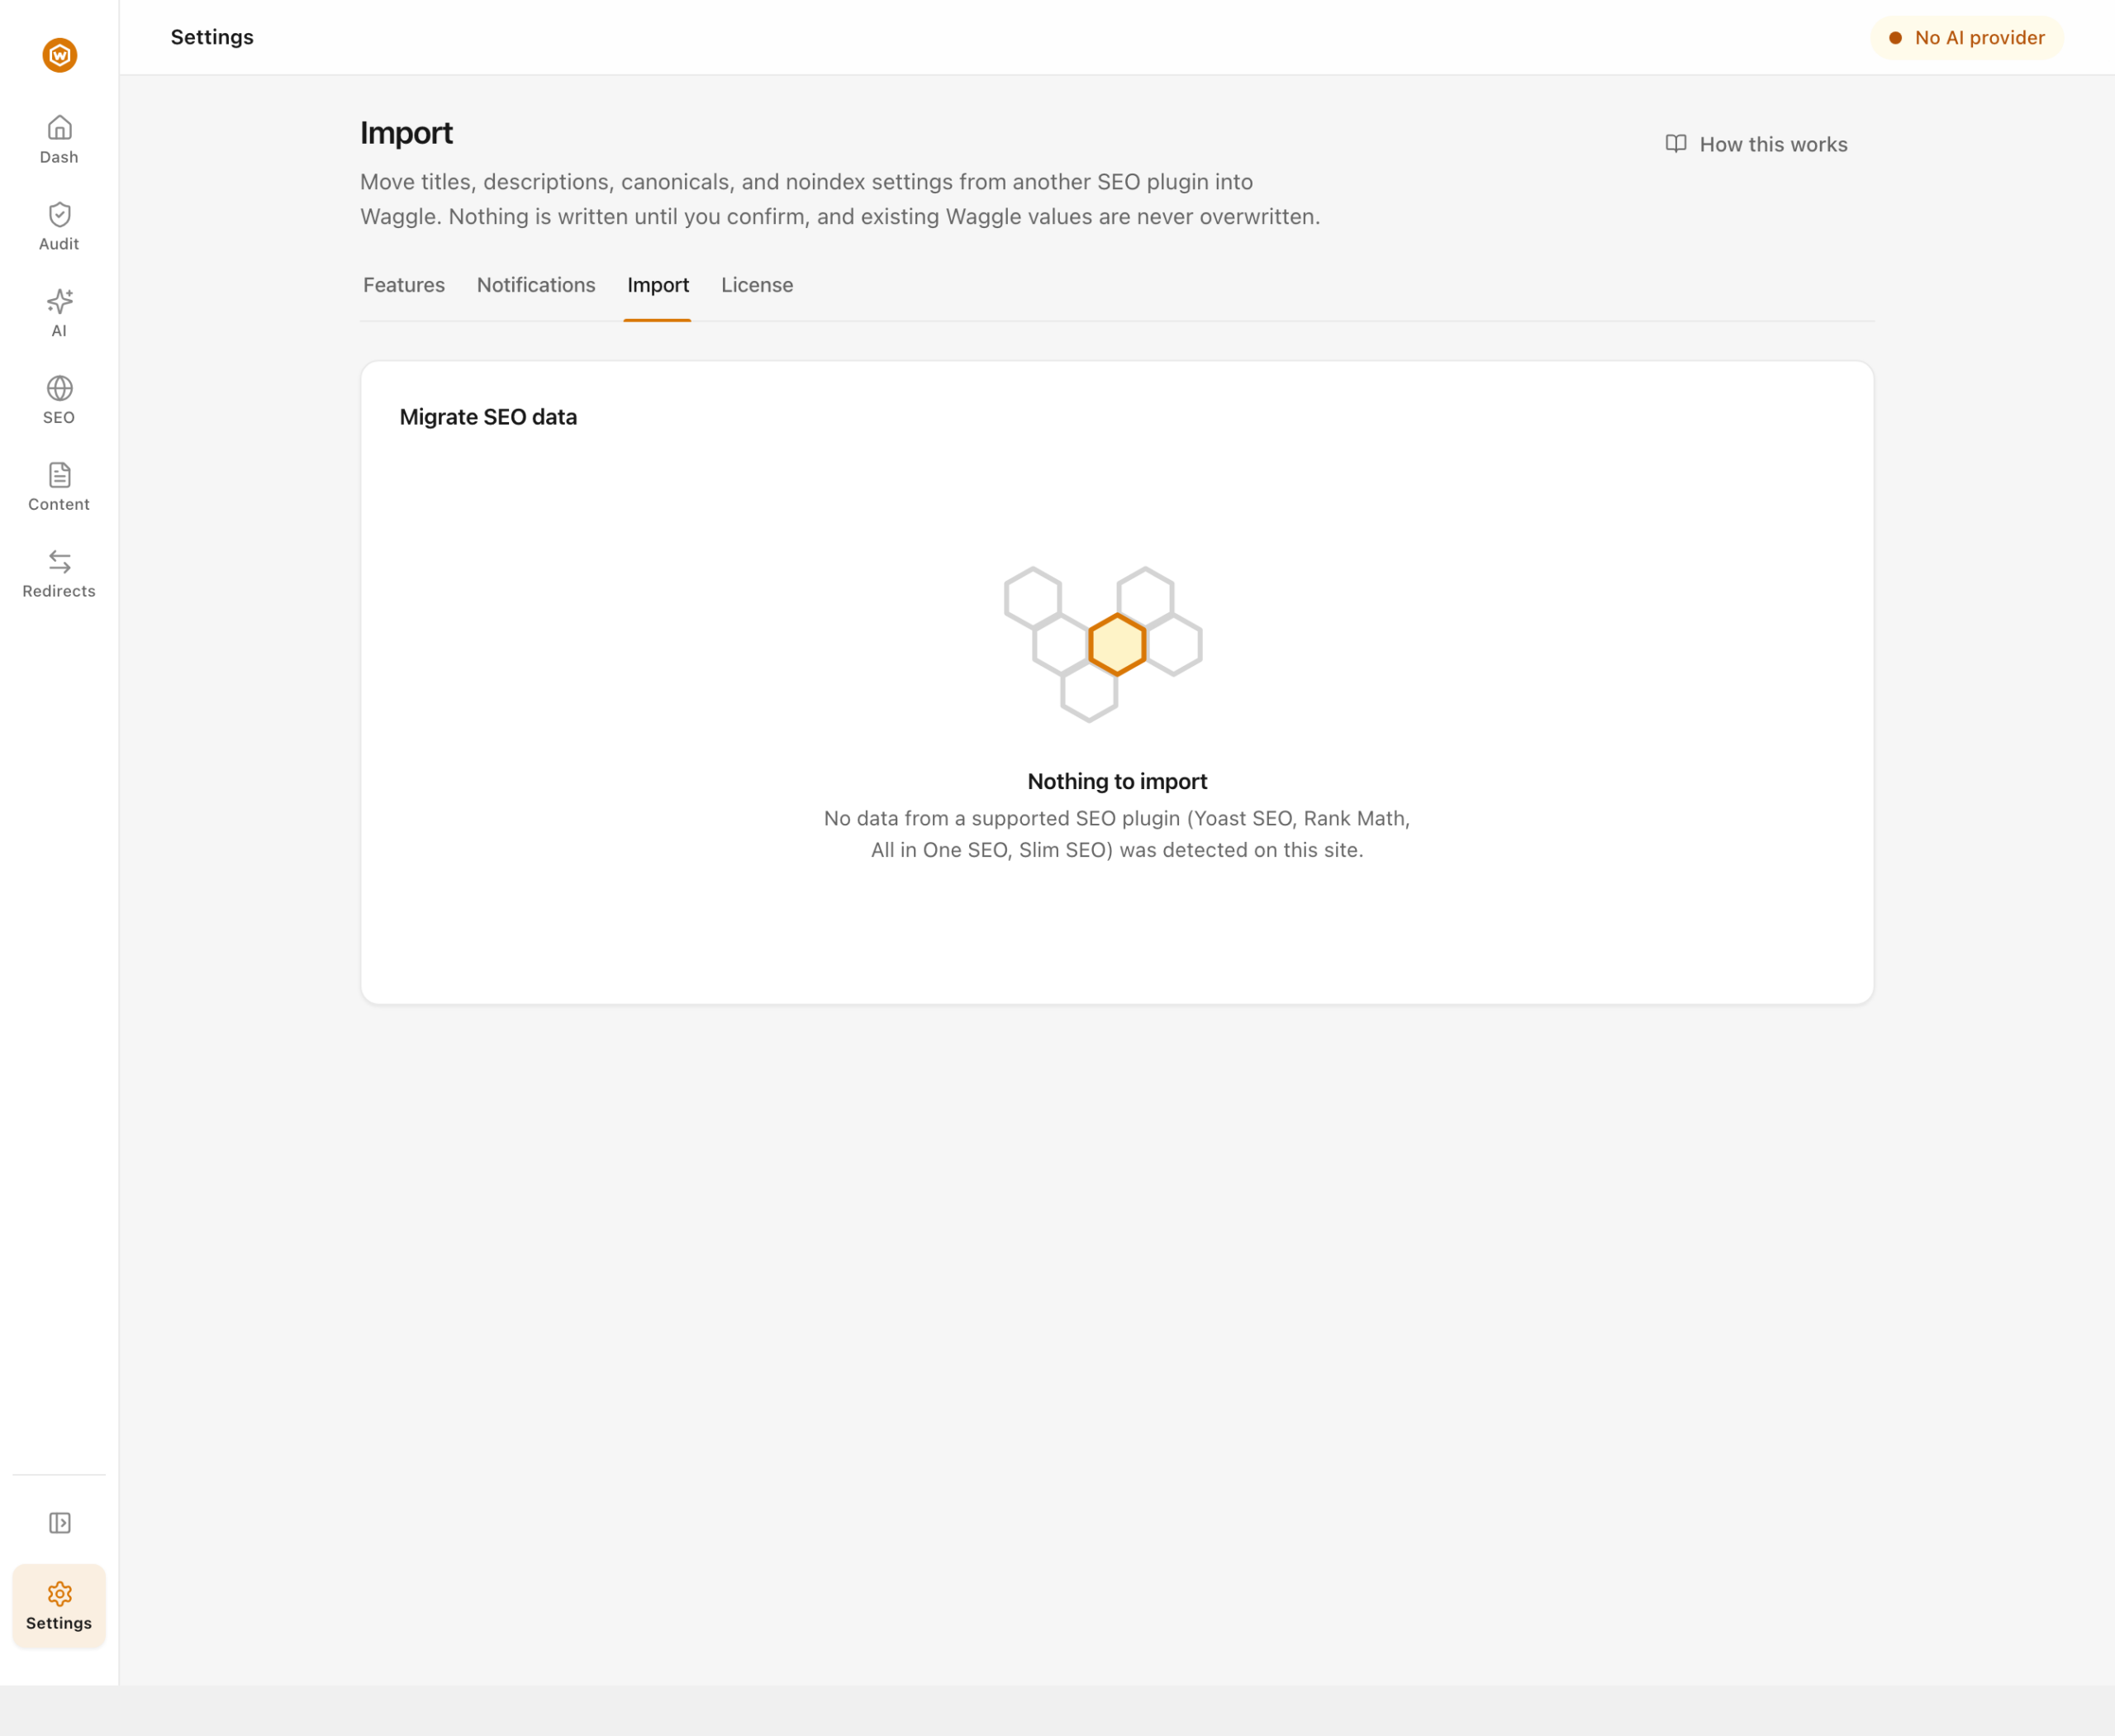Switch to the Features tab

tap(404, 285)
